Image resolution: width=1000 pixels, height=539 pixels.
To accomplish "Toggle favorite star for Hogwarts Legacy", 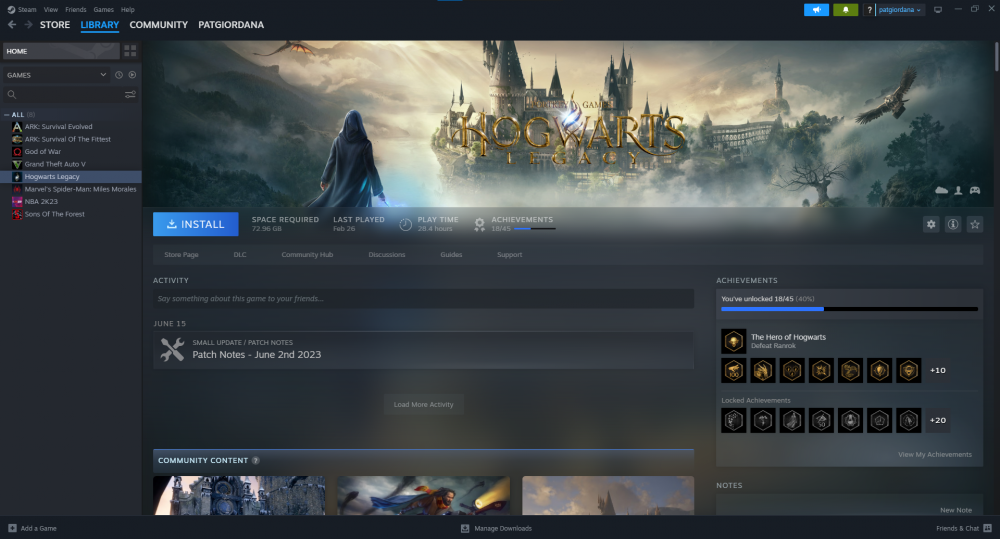I will [x=975, y=224].
